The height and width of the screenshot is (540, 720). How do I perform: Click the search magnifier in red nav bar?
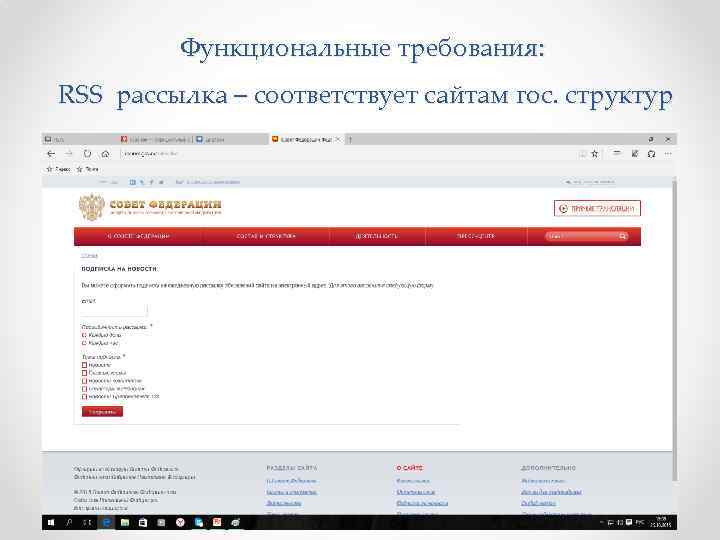(623, 236)
